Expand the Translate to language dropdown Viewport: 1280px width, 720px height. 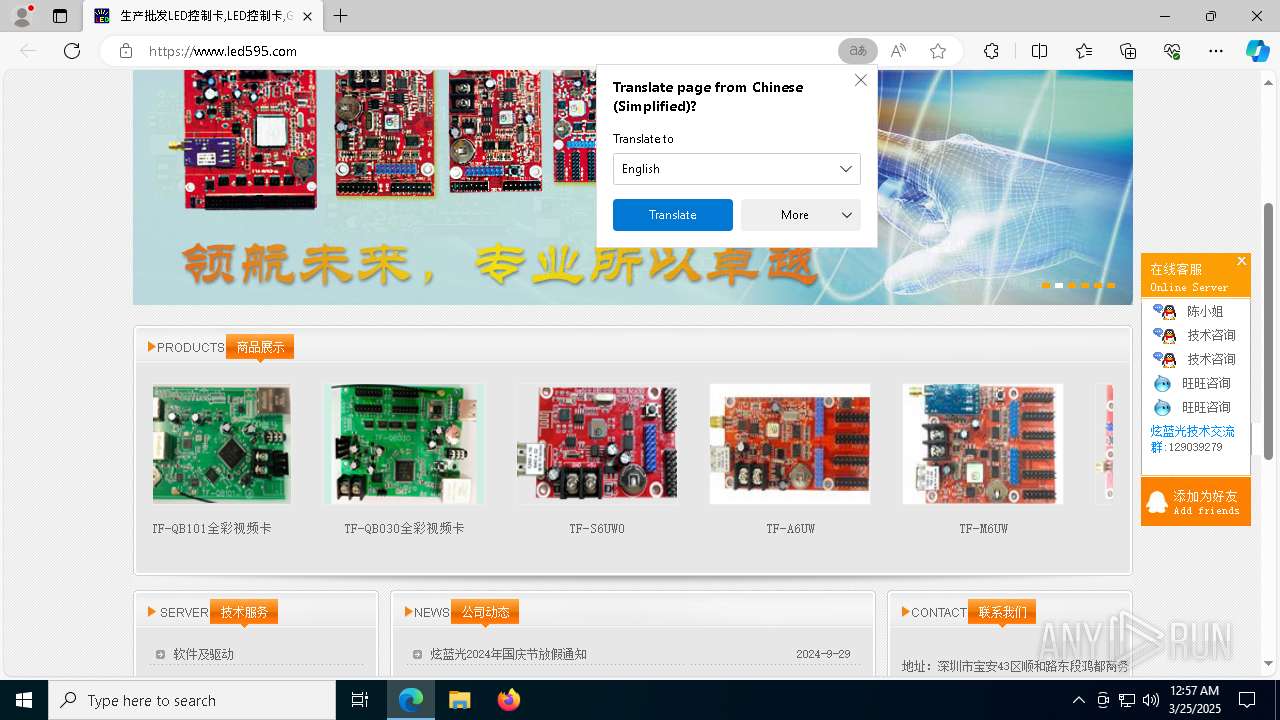point(736,169)
